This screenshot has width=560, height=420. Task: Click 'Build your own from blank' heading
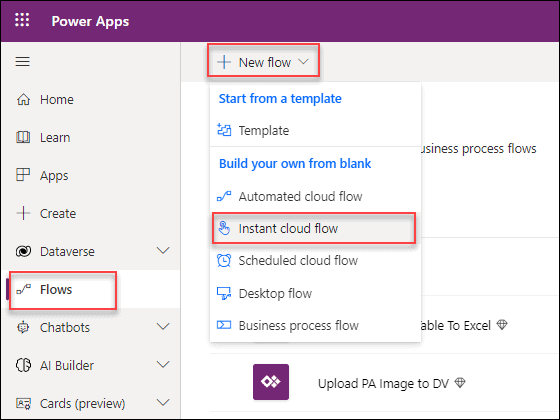[x=295, y=164]
